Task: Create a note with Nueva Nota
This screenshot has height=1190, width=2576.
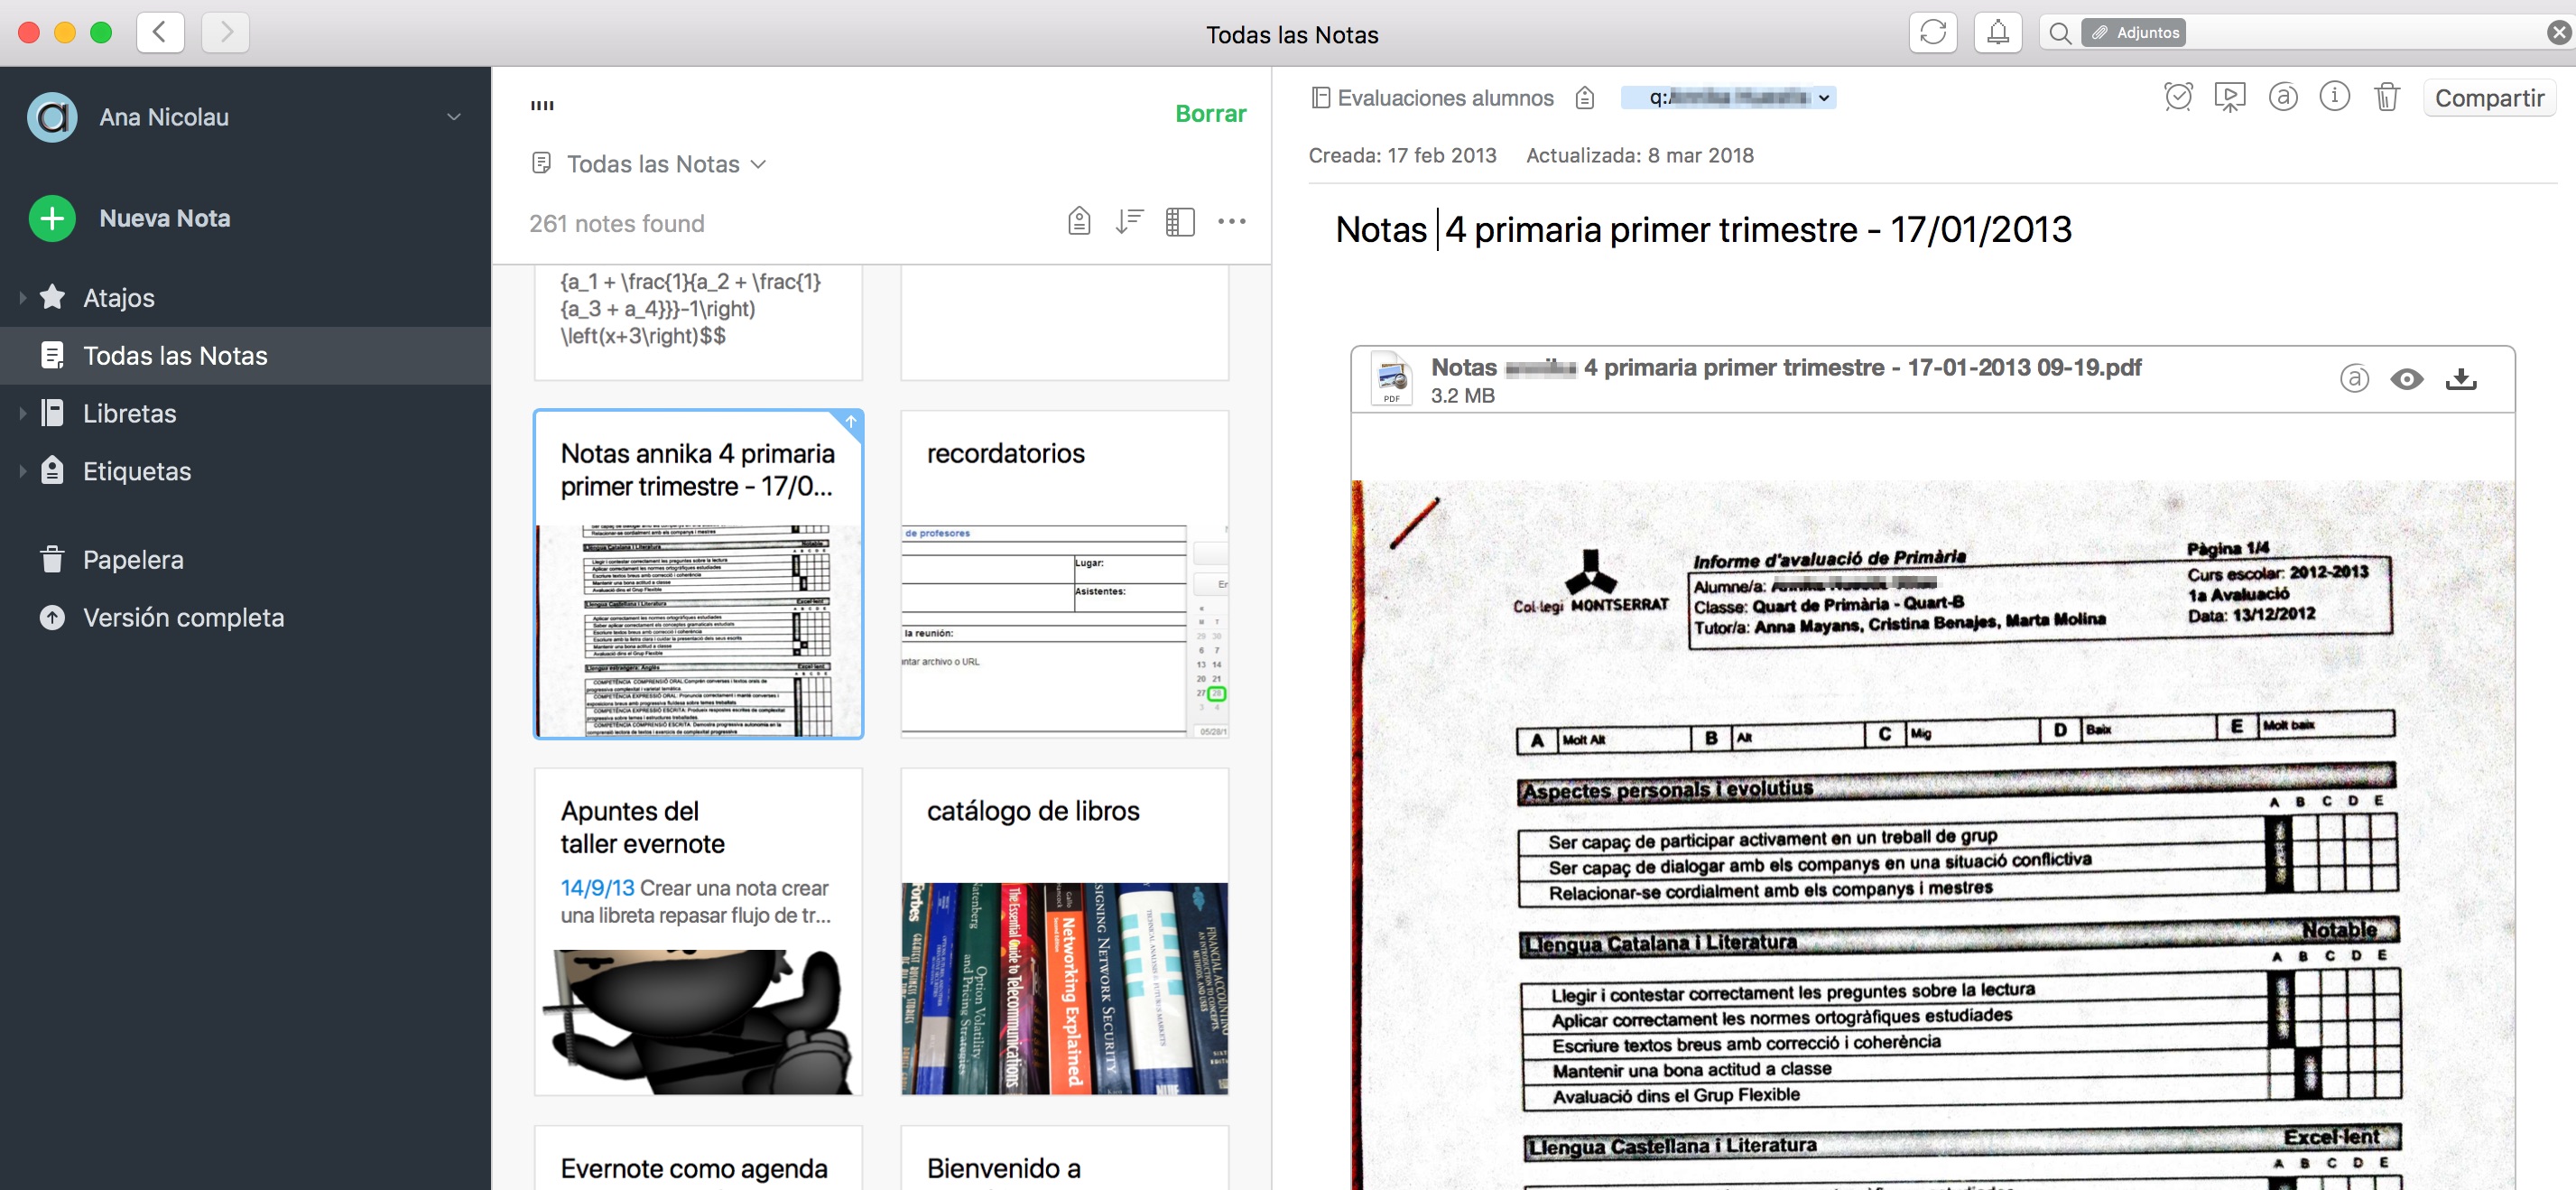Action: coord(130,218)
